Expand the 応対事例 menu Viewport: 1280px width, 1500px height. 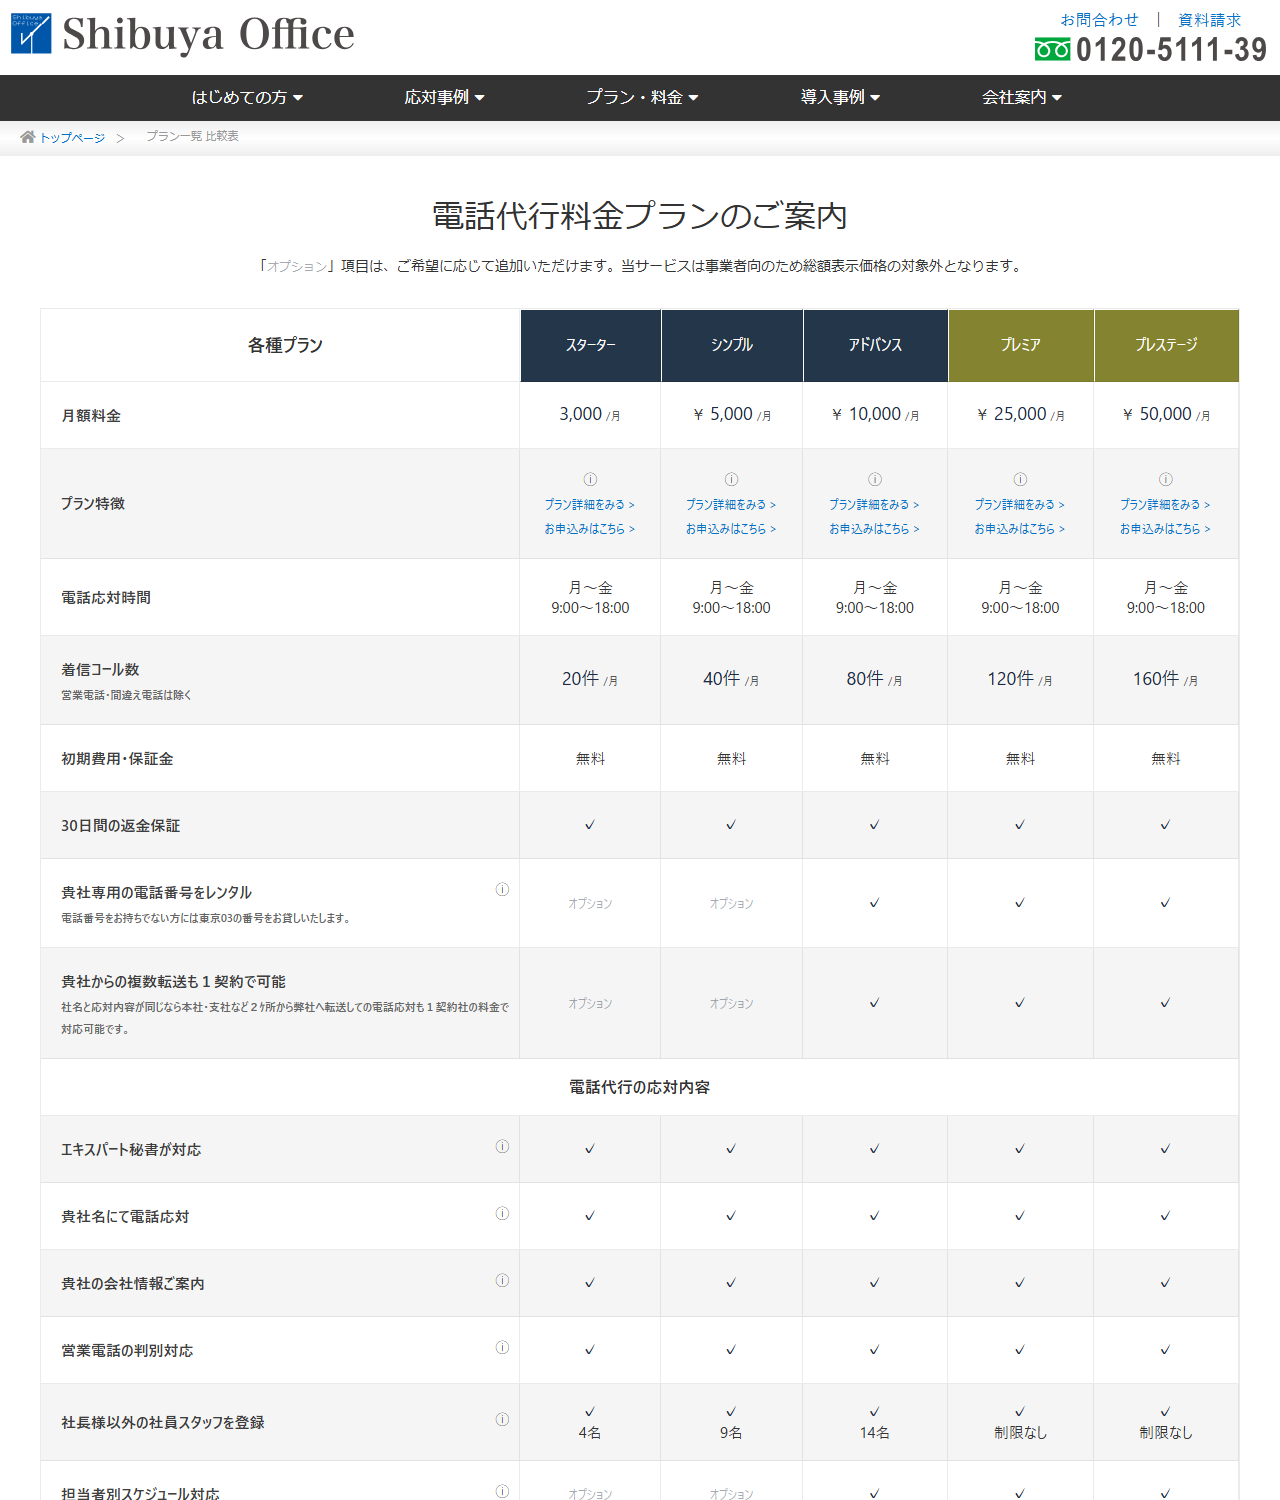(x=444, y=97)
